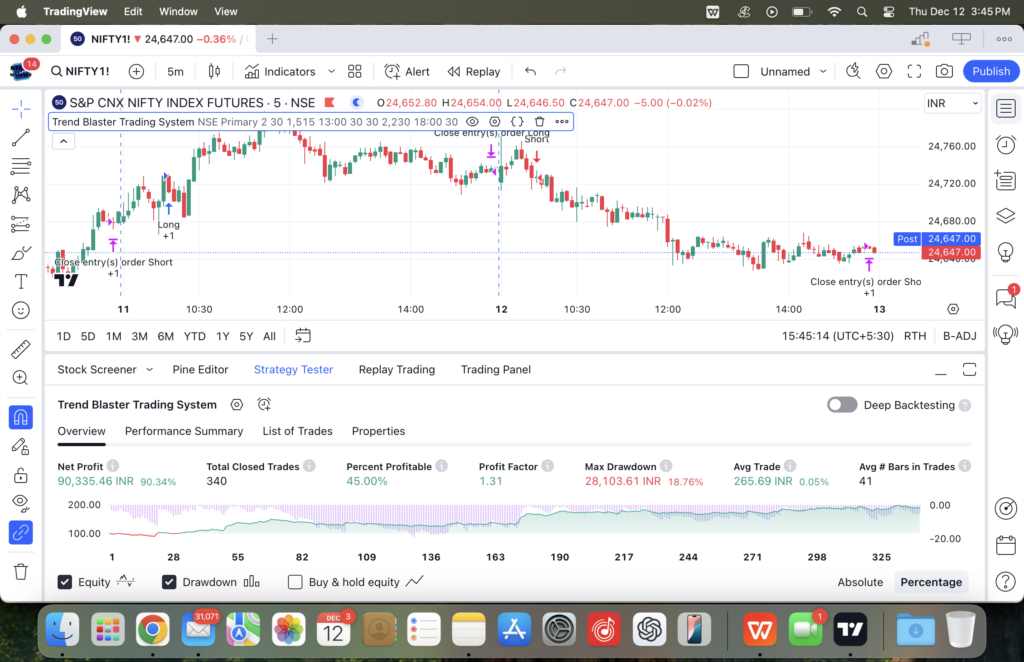Viewport: 1024px width, 662px height.
Task: Take a chart snapshot with camera icon
Action: pyautogui.click(x=944, y=71)
